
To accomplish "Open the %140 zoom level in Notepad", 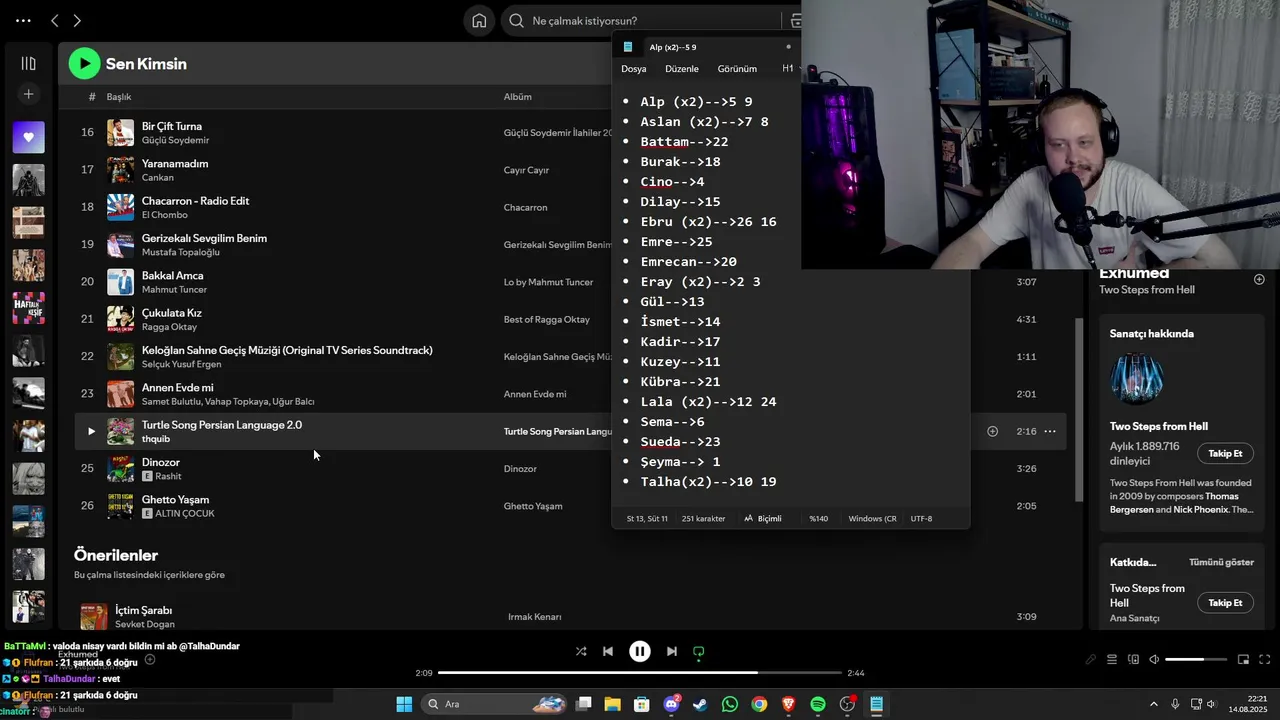I will click(x=819, y=519).
